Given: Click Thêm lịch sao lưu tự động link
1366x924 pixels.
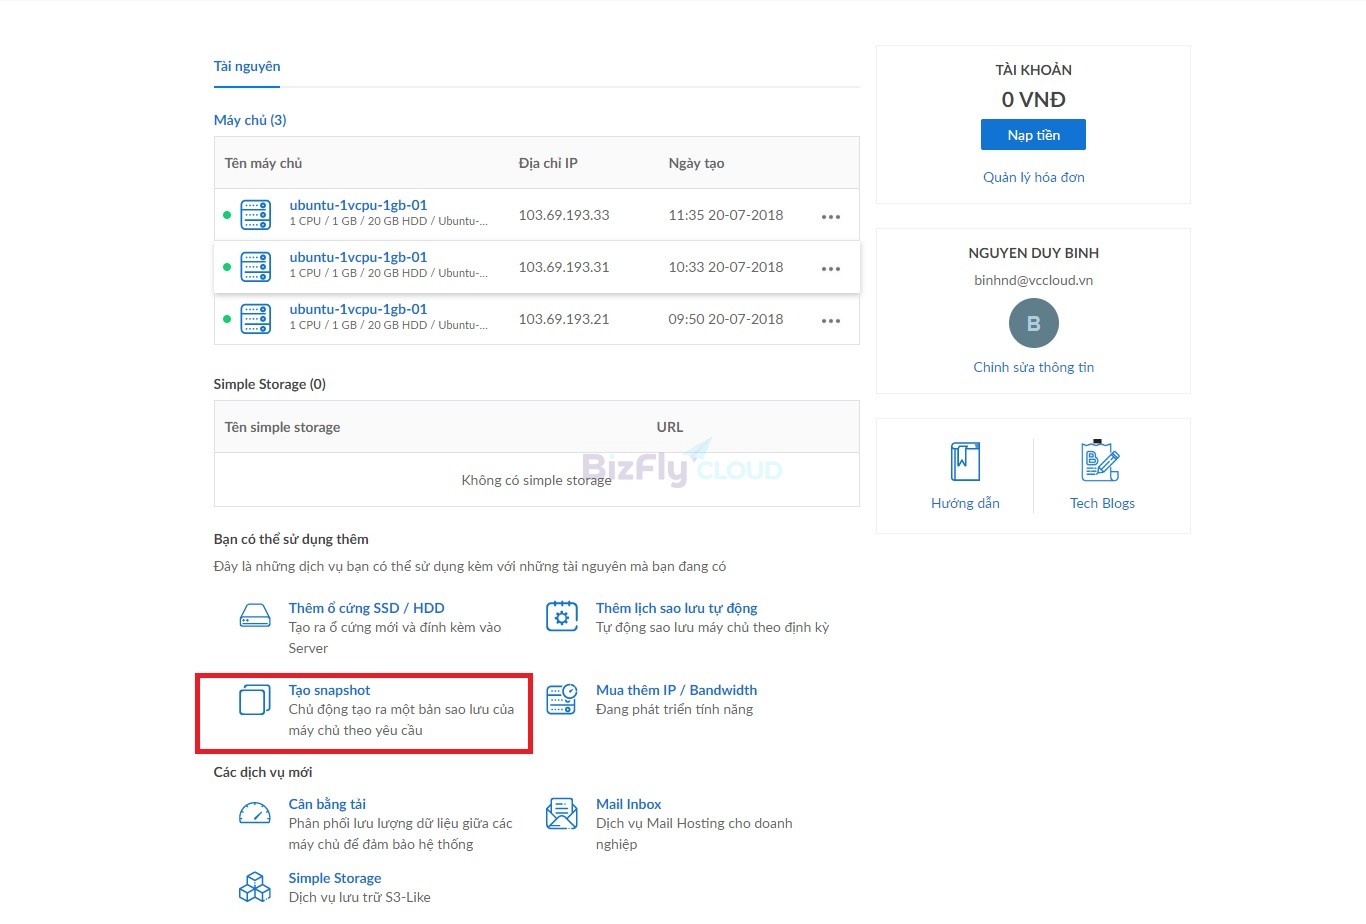Looking at the screenshot, I should click(676, 608).
